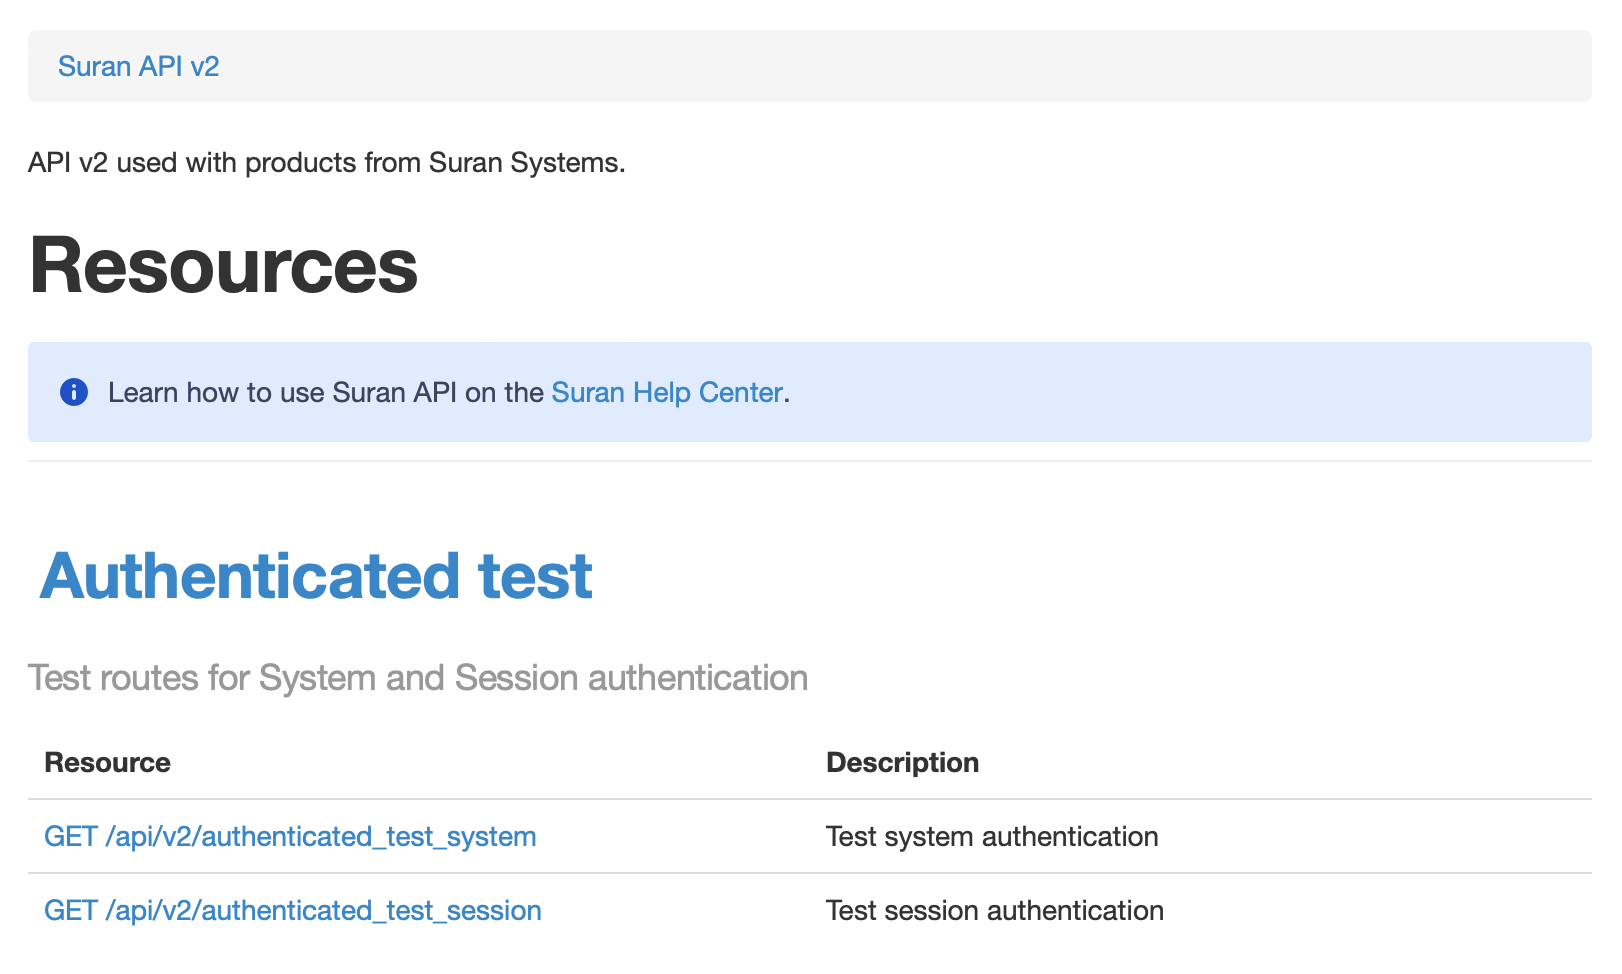Click the 'Test system authentication' description cell
Screen dimensions: 1622x974
pos(992,836)
